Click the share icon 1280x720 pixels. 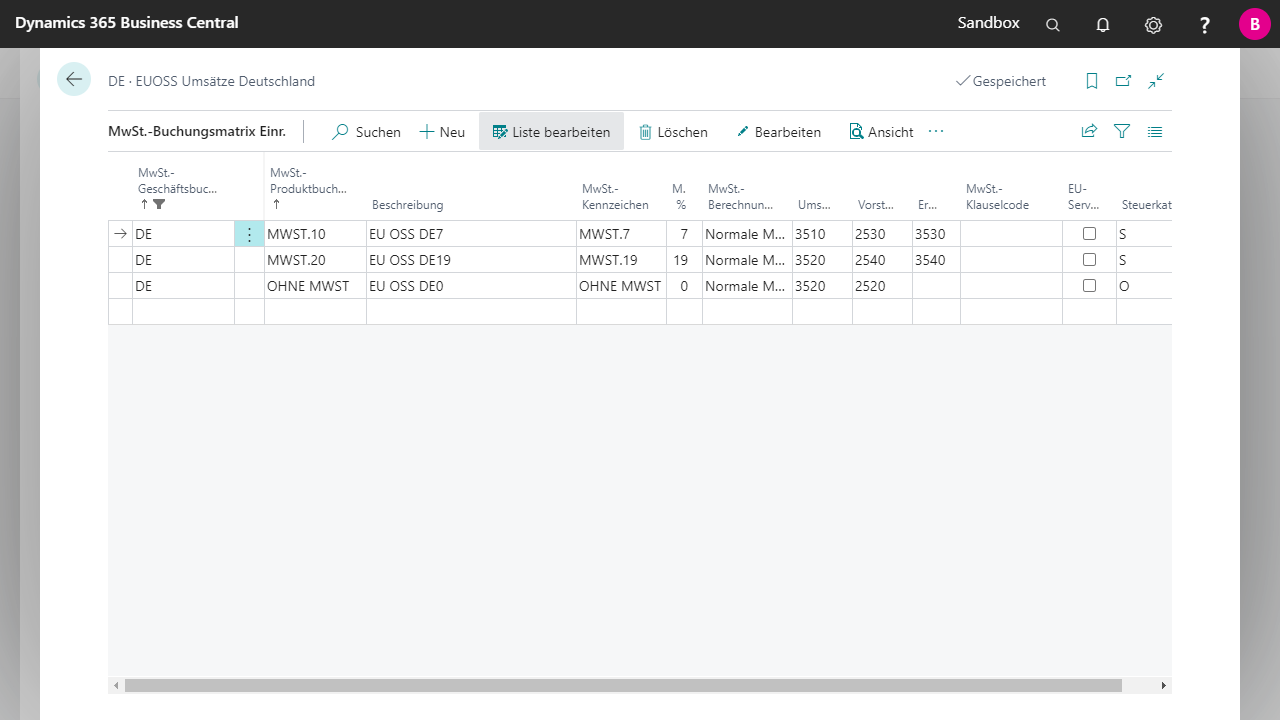pos(1089,131)
